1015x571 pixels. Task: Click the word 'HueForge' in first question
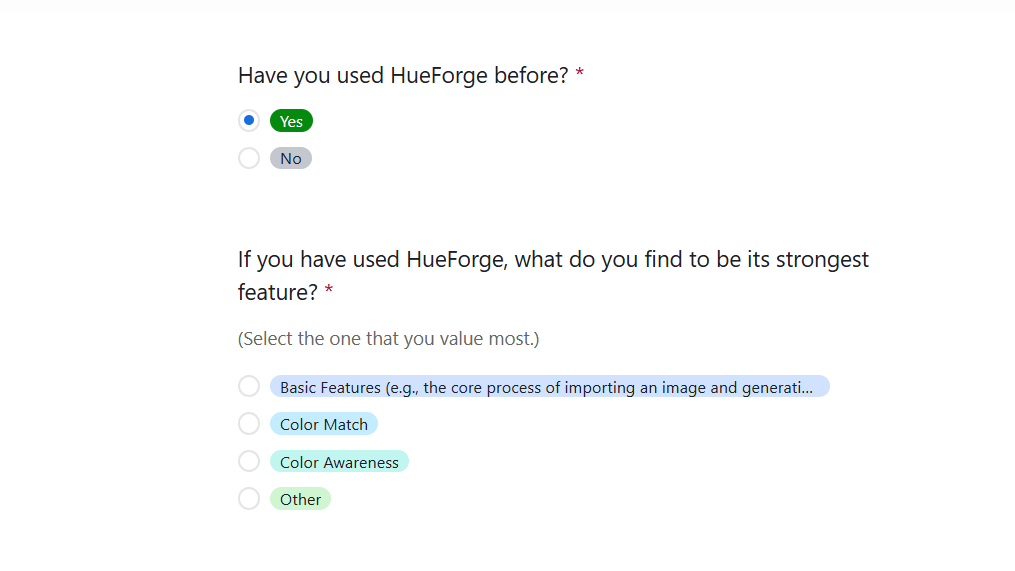click(439, 76)
